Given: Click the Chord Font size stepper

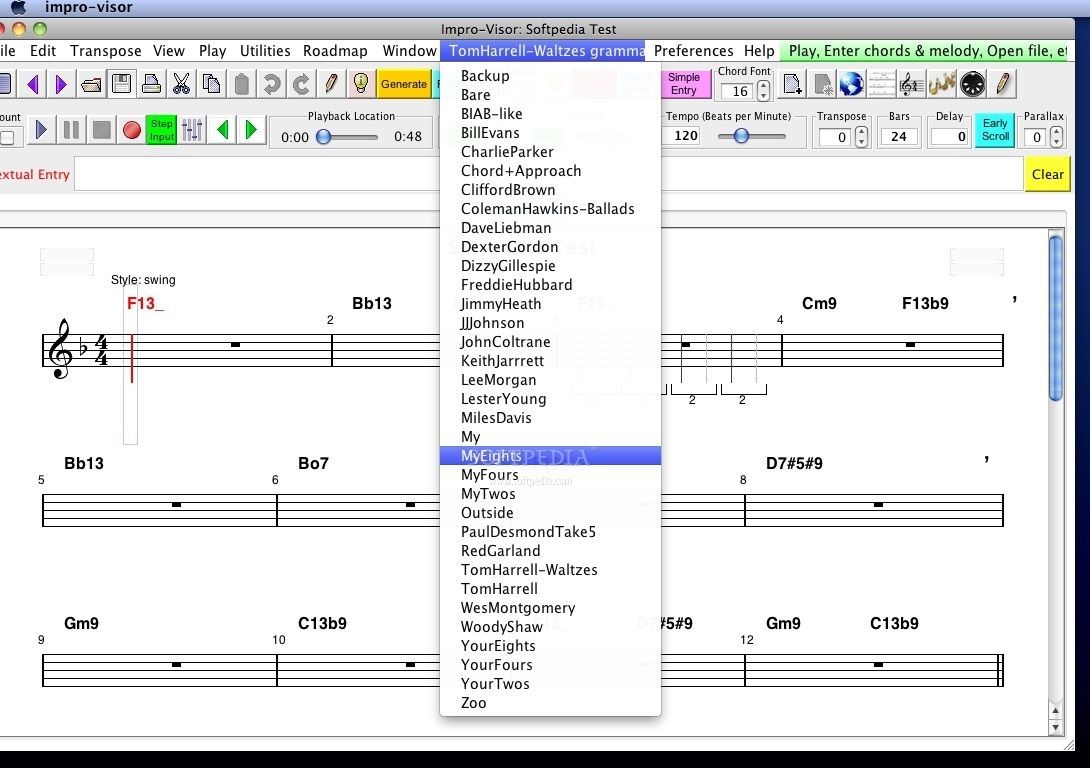Looking at the screenshot, I should click(764, 91).
